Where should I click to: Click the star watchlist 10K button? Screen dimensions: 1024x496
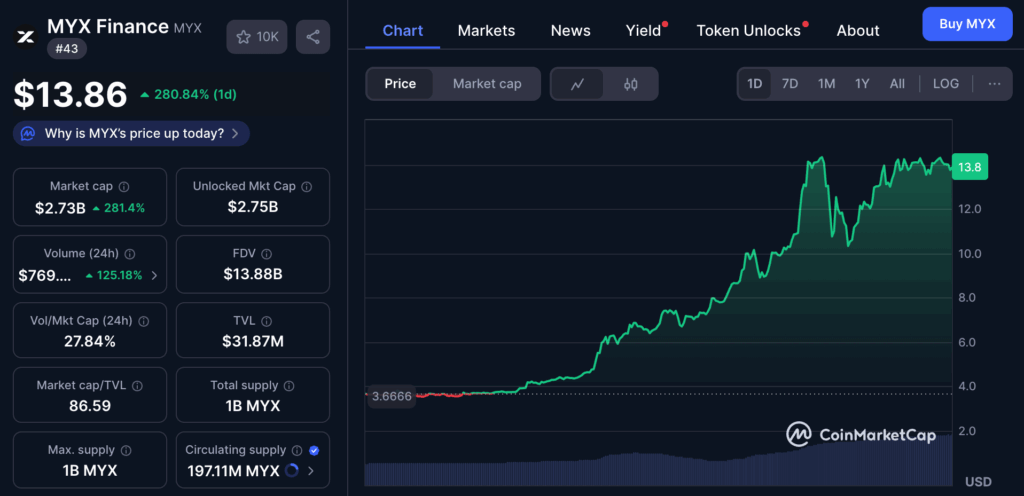click(x=257, y=37)
